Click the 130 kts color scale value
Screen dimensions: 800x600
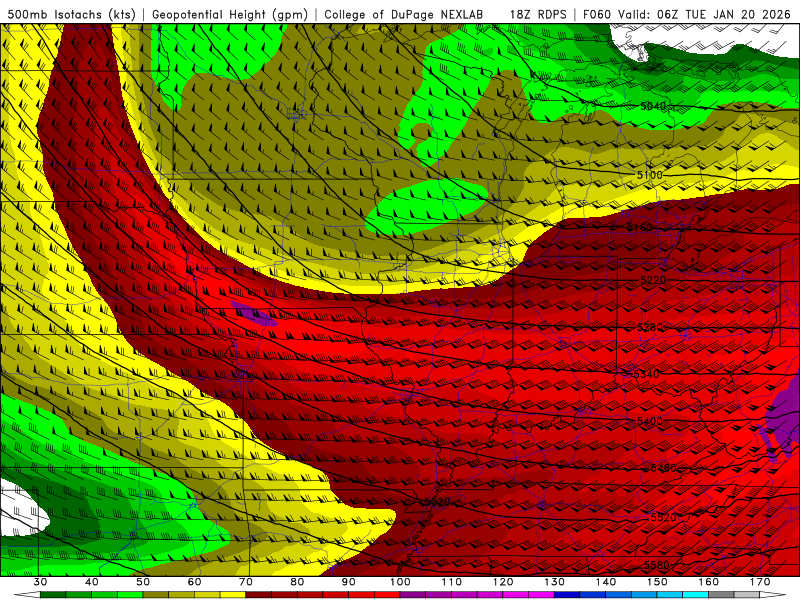(555, 582)
